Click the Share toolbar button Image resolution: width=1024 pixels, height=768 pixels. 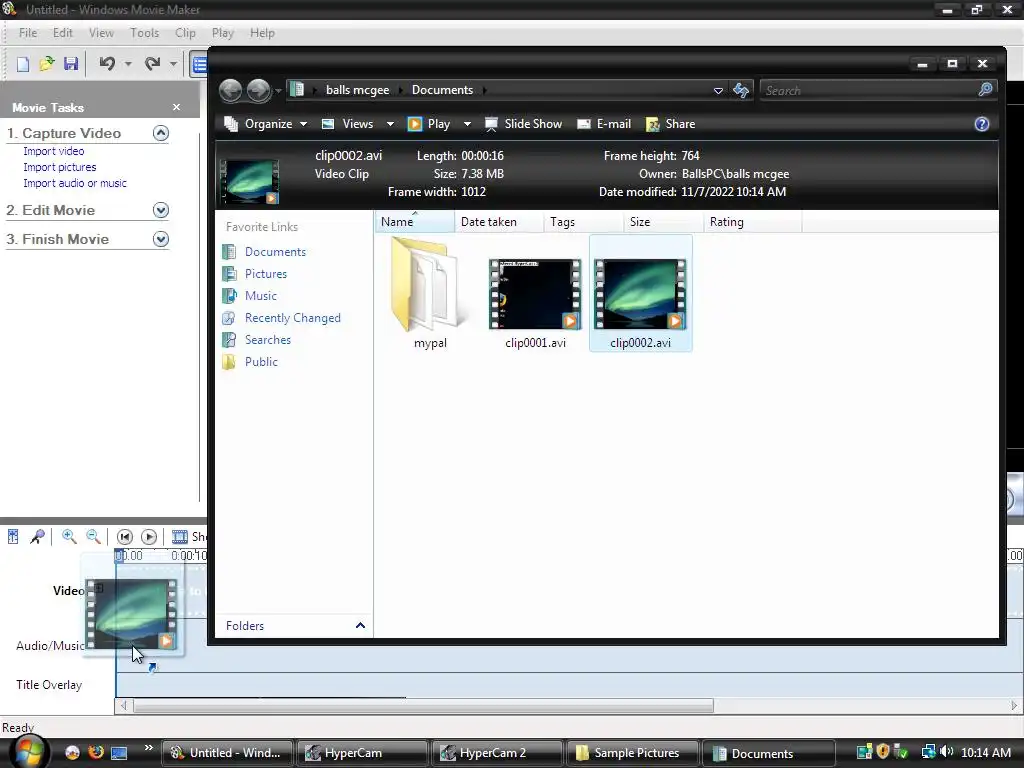(x=671, y=124)
